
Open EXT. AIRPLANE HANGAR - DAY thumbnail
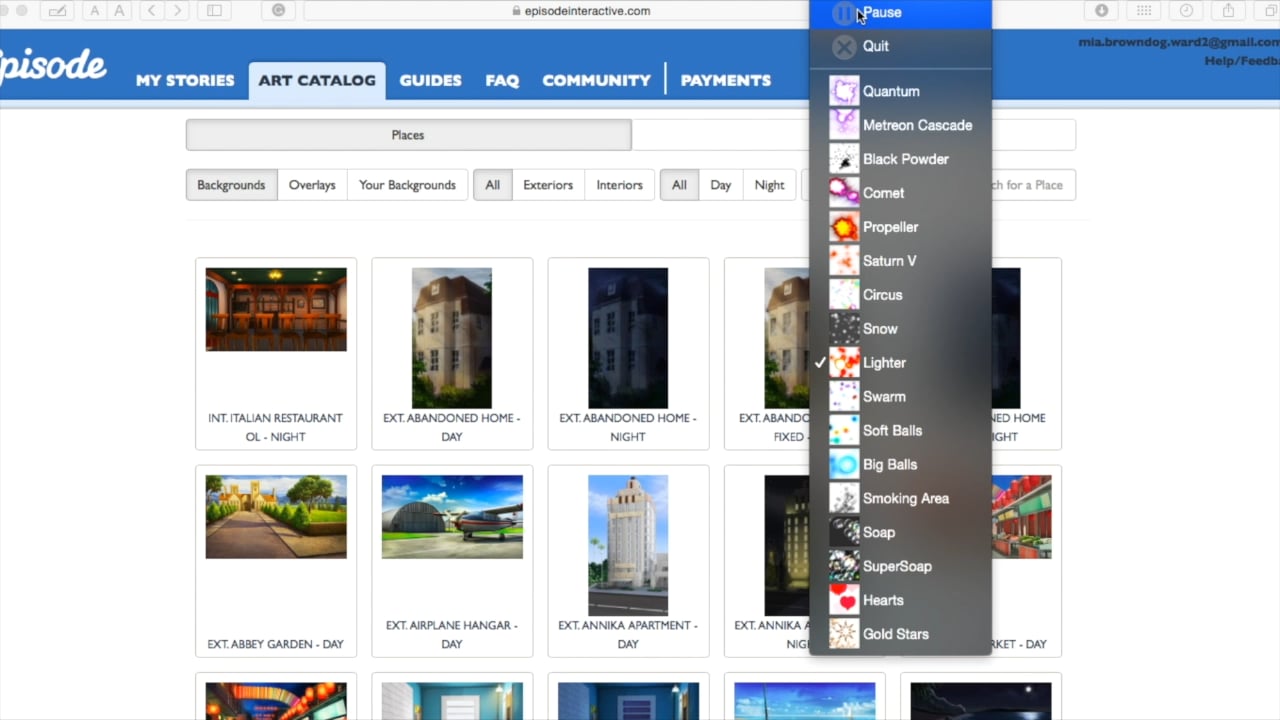[452, 517]
